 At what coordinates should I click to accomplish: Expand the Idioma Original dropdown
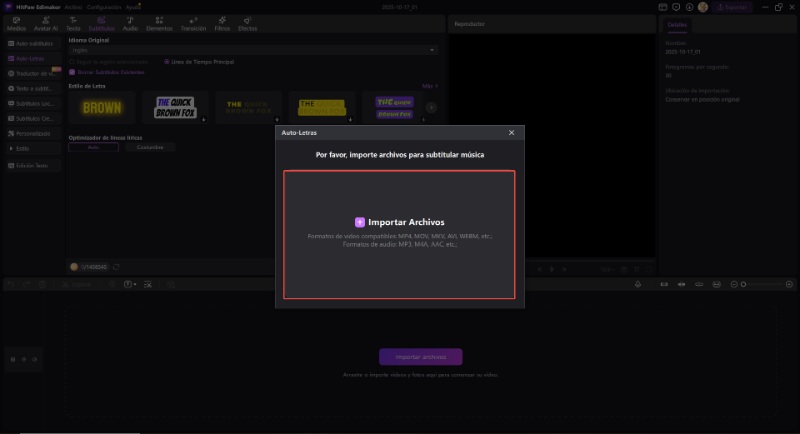point(253,50)
